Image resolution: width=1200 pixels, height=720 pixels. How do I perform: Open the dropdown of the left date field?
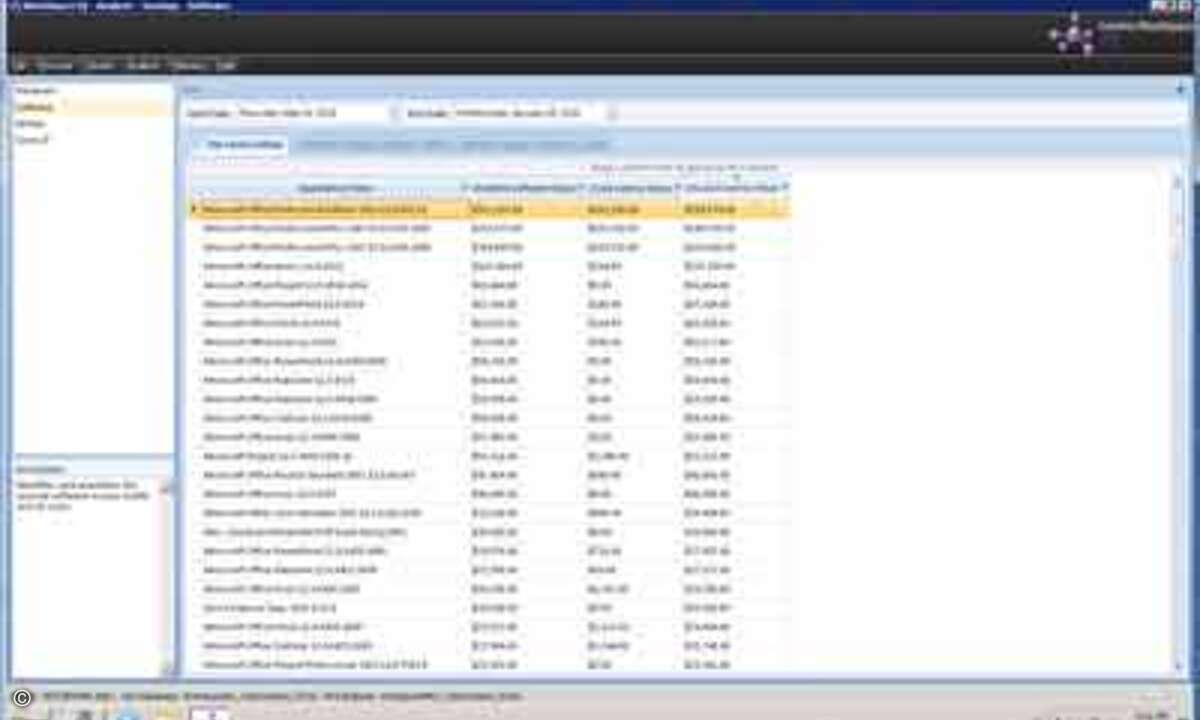(x=393, y=114)
